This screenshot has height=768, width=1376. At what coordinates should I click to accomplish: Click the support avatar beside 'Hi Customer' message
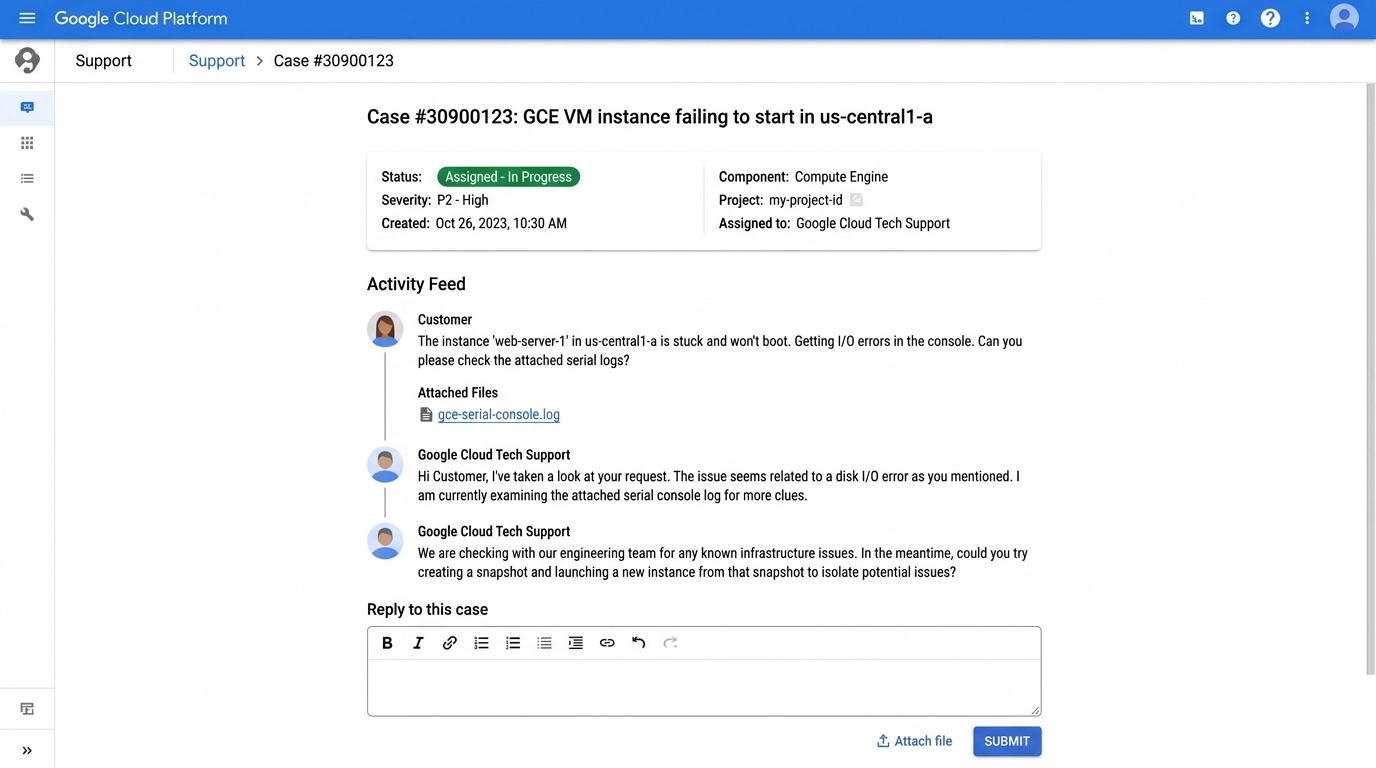pyautogui.click(x=385, y=465)
